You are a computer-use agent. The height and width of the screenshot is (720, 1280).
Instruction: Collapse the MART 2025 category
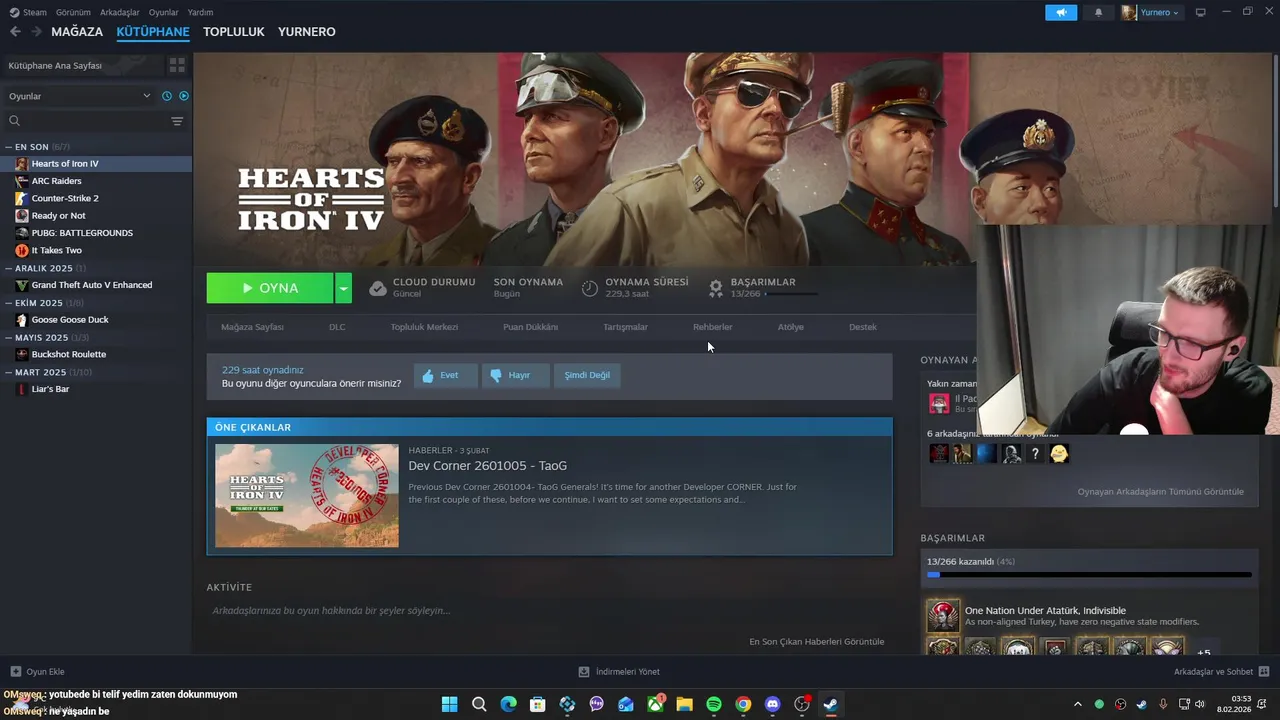(10, 372)
